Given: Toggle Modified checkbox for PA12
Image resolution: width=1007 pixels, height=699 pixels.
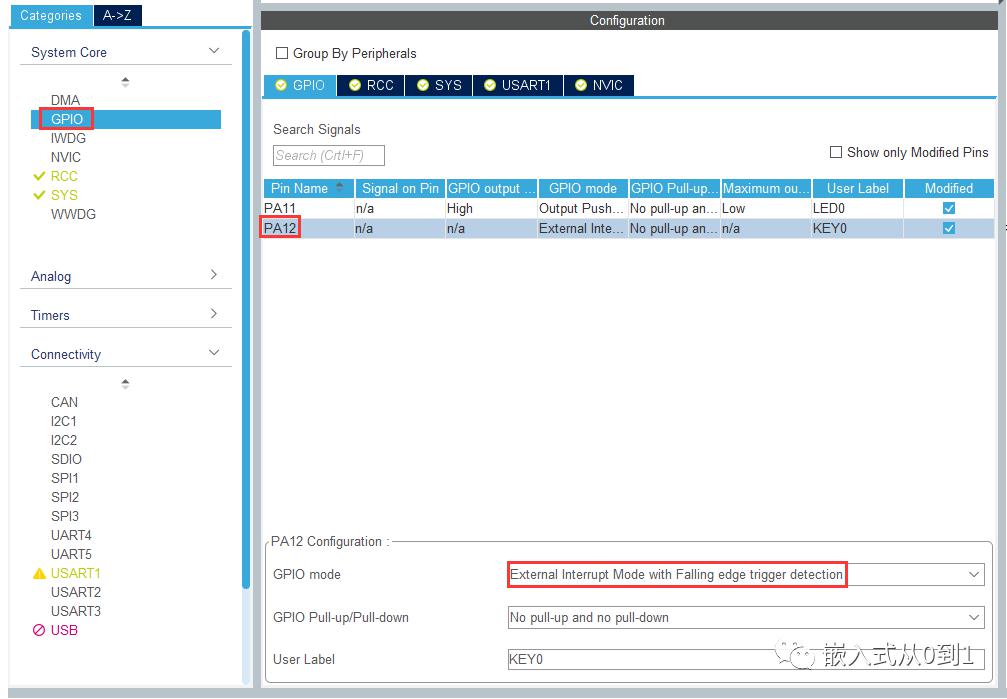Looking at the screenshot, I should point(949,228).
